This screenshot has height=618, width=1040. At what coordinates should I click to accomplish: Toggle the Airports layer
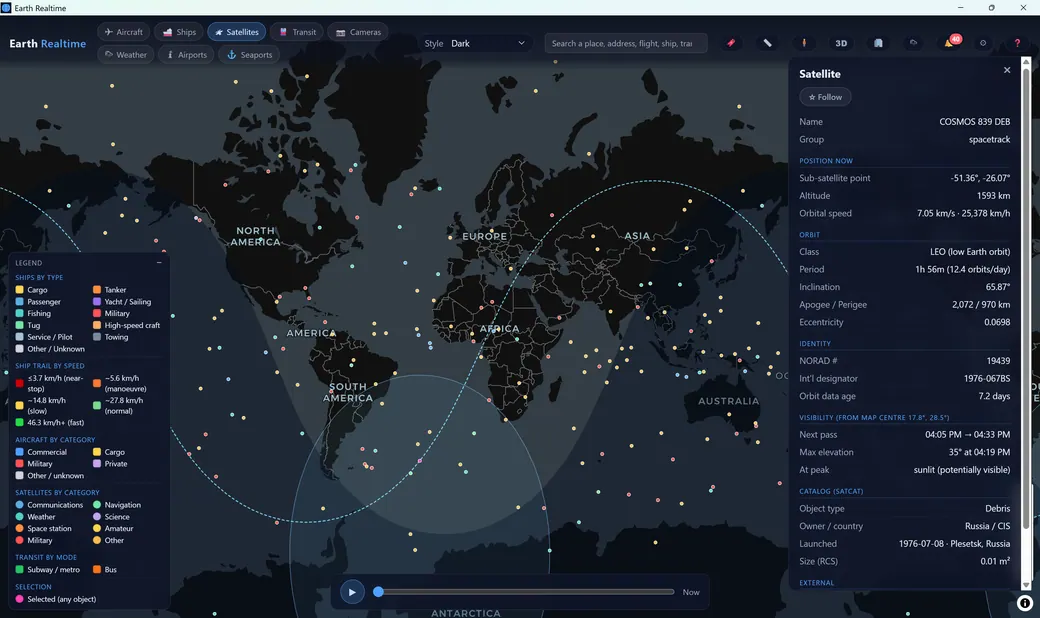pos(186,54)
